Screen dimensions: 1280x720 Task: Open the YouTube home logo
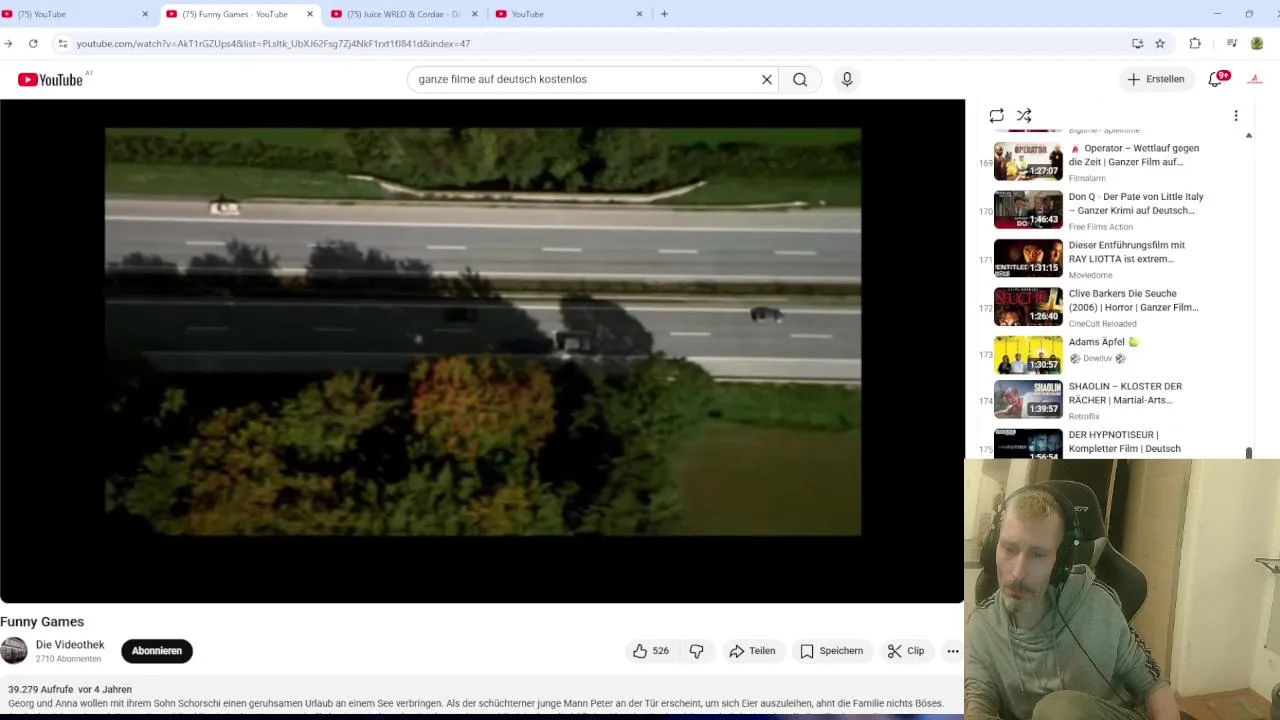click(x=50, y=79)
